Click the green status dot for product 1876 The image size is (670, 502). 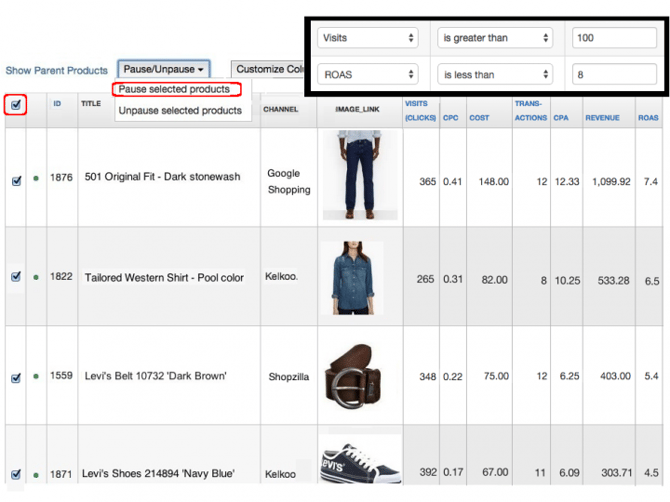point(36,180)
